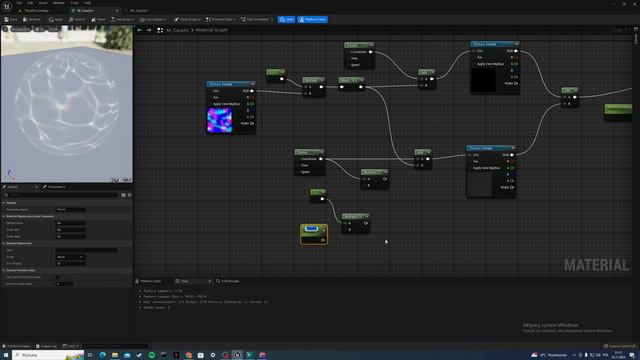Toggle the Platform Stats toolbar button

coord(313,20)
